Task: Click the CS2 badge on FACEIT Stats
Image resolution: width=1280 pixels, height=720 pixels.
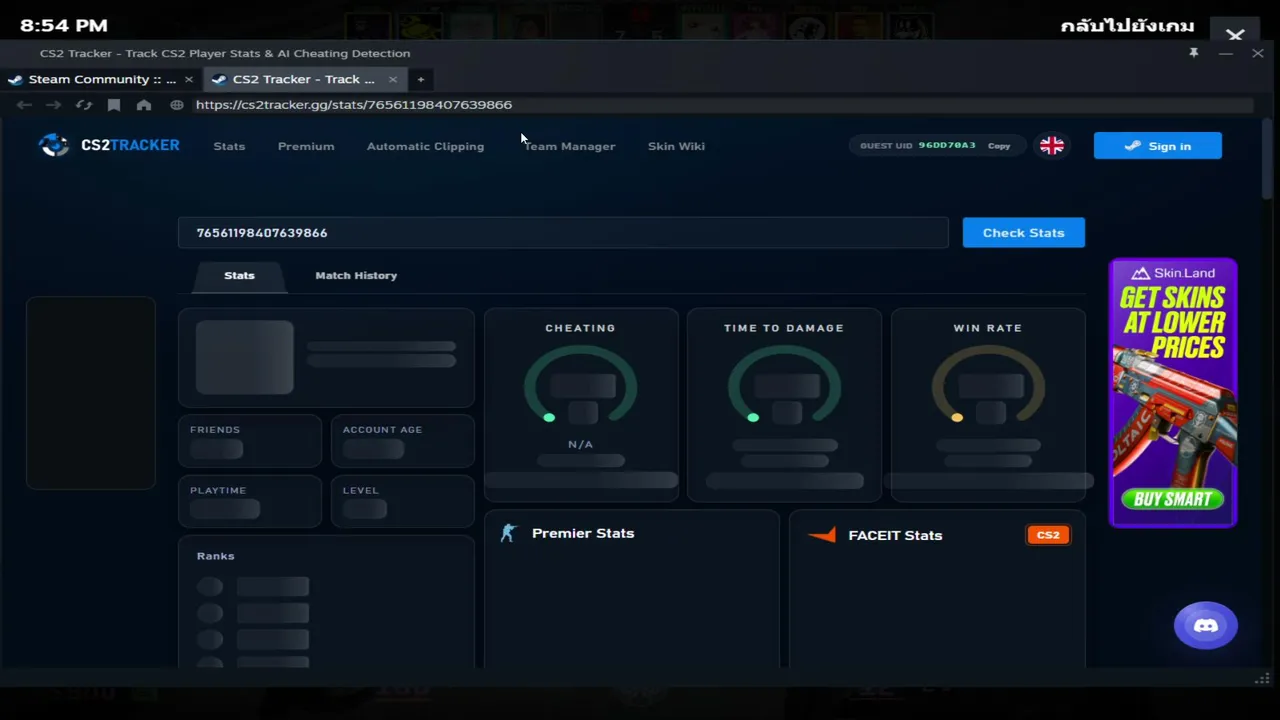Action: (x=1048, y=535)
